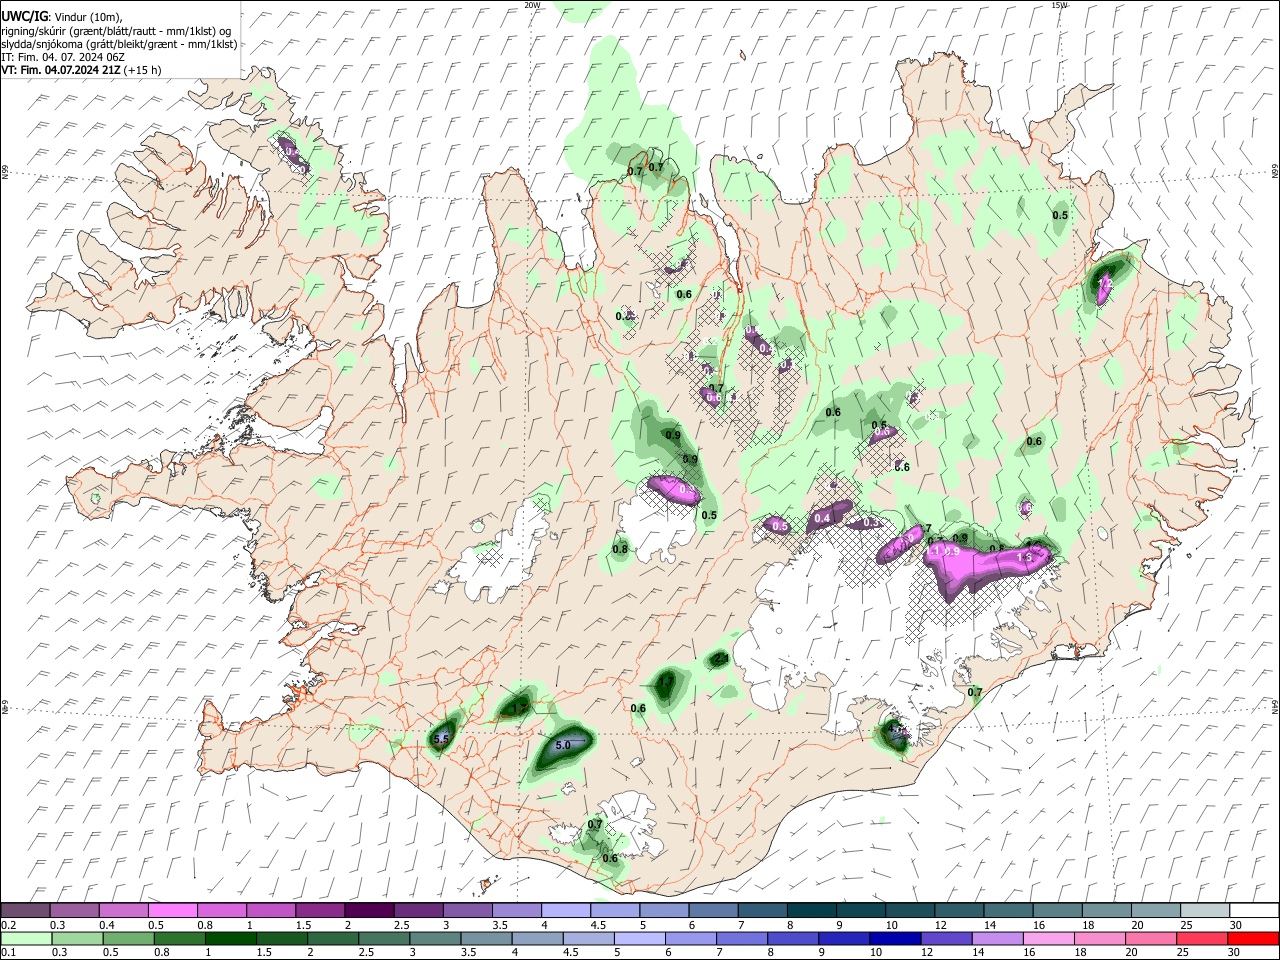Click the darkest purple 2 mm snow swatch
This screenshot has height=960, width=1280.
pyautogui.click(x=369, y=910)
